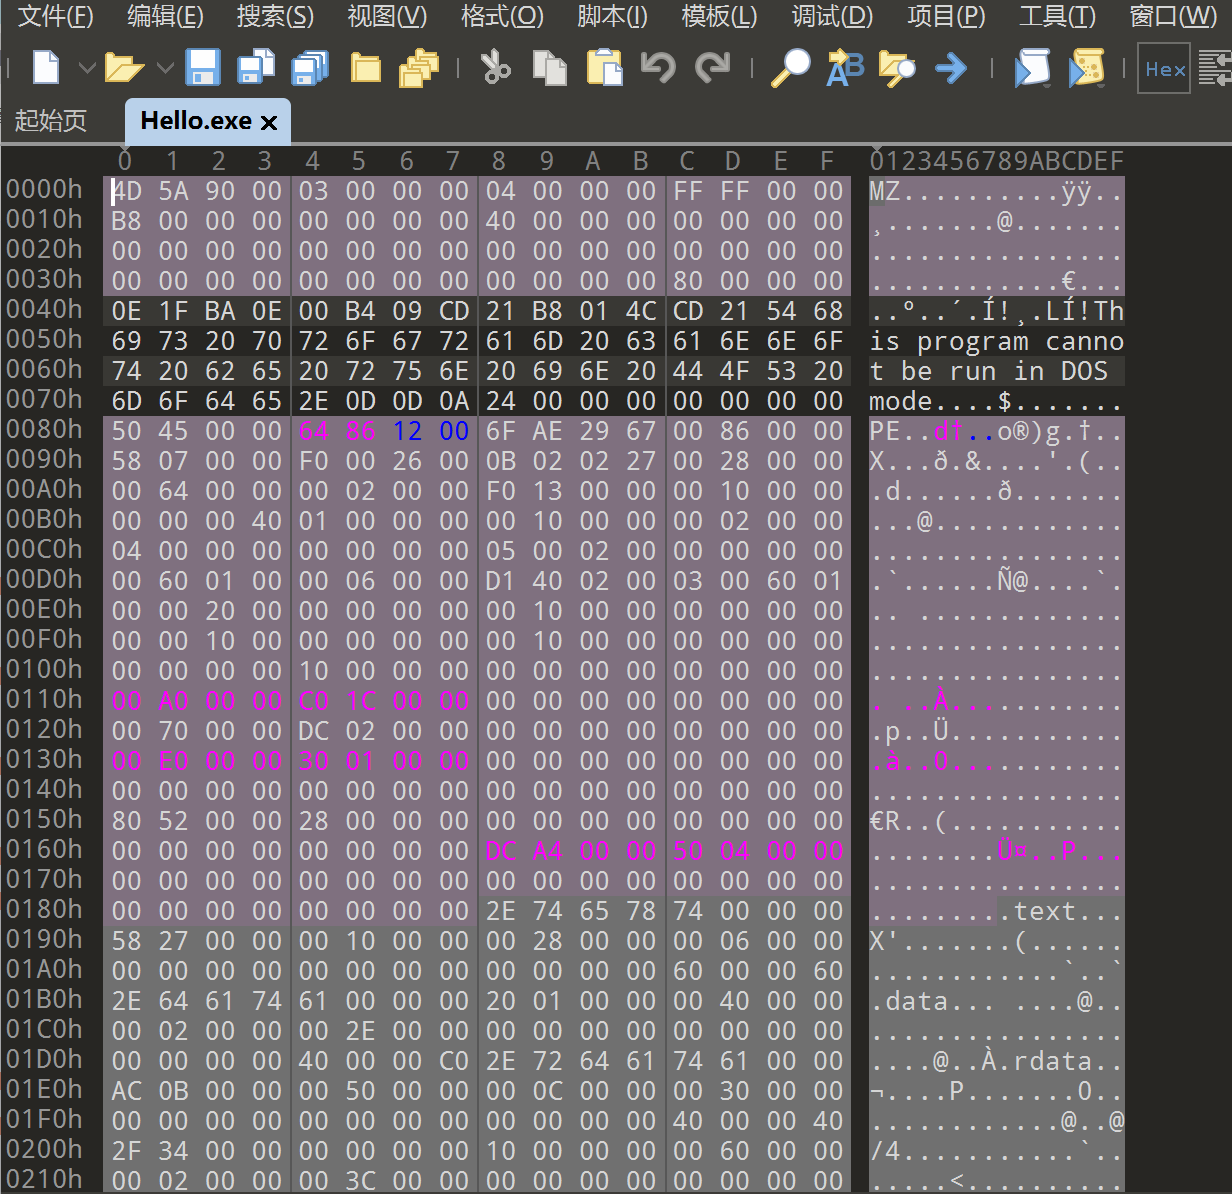Click the Run Template icon
1232x1194 pixels.
pos(1087,68)
